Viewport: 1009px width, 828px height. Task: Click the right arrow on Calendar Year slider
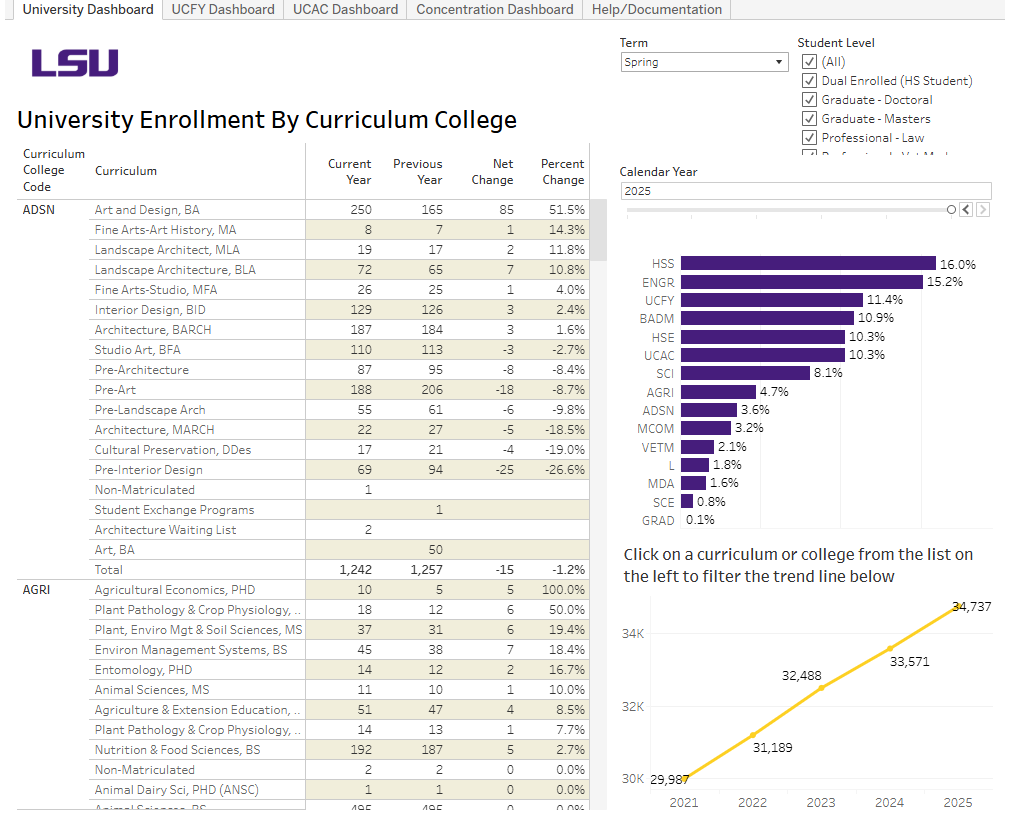983,209
